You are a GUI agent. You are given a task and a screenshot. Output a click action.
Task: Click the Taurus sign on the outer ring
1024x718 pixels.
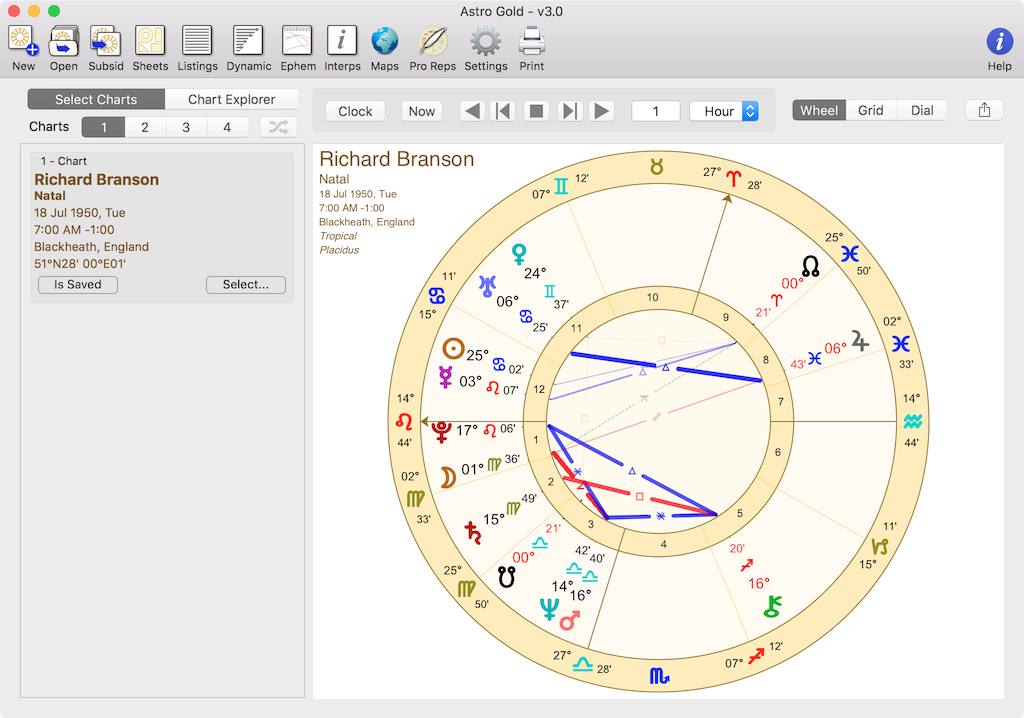pyautogui.click(x=656, y=167)
